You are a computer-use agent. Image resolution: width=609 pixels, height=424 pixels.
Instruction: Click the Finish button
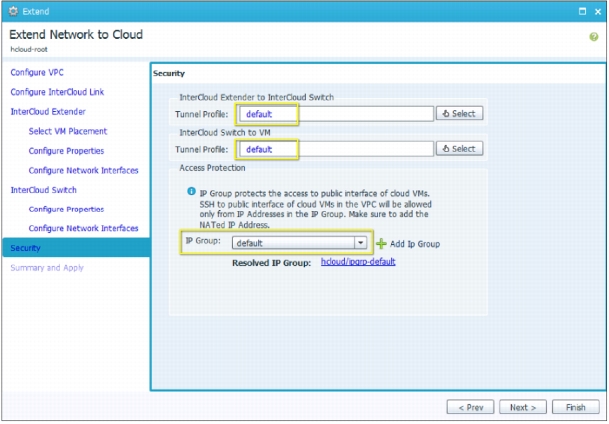click(576, 407)
